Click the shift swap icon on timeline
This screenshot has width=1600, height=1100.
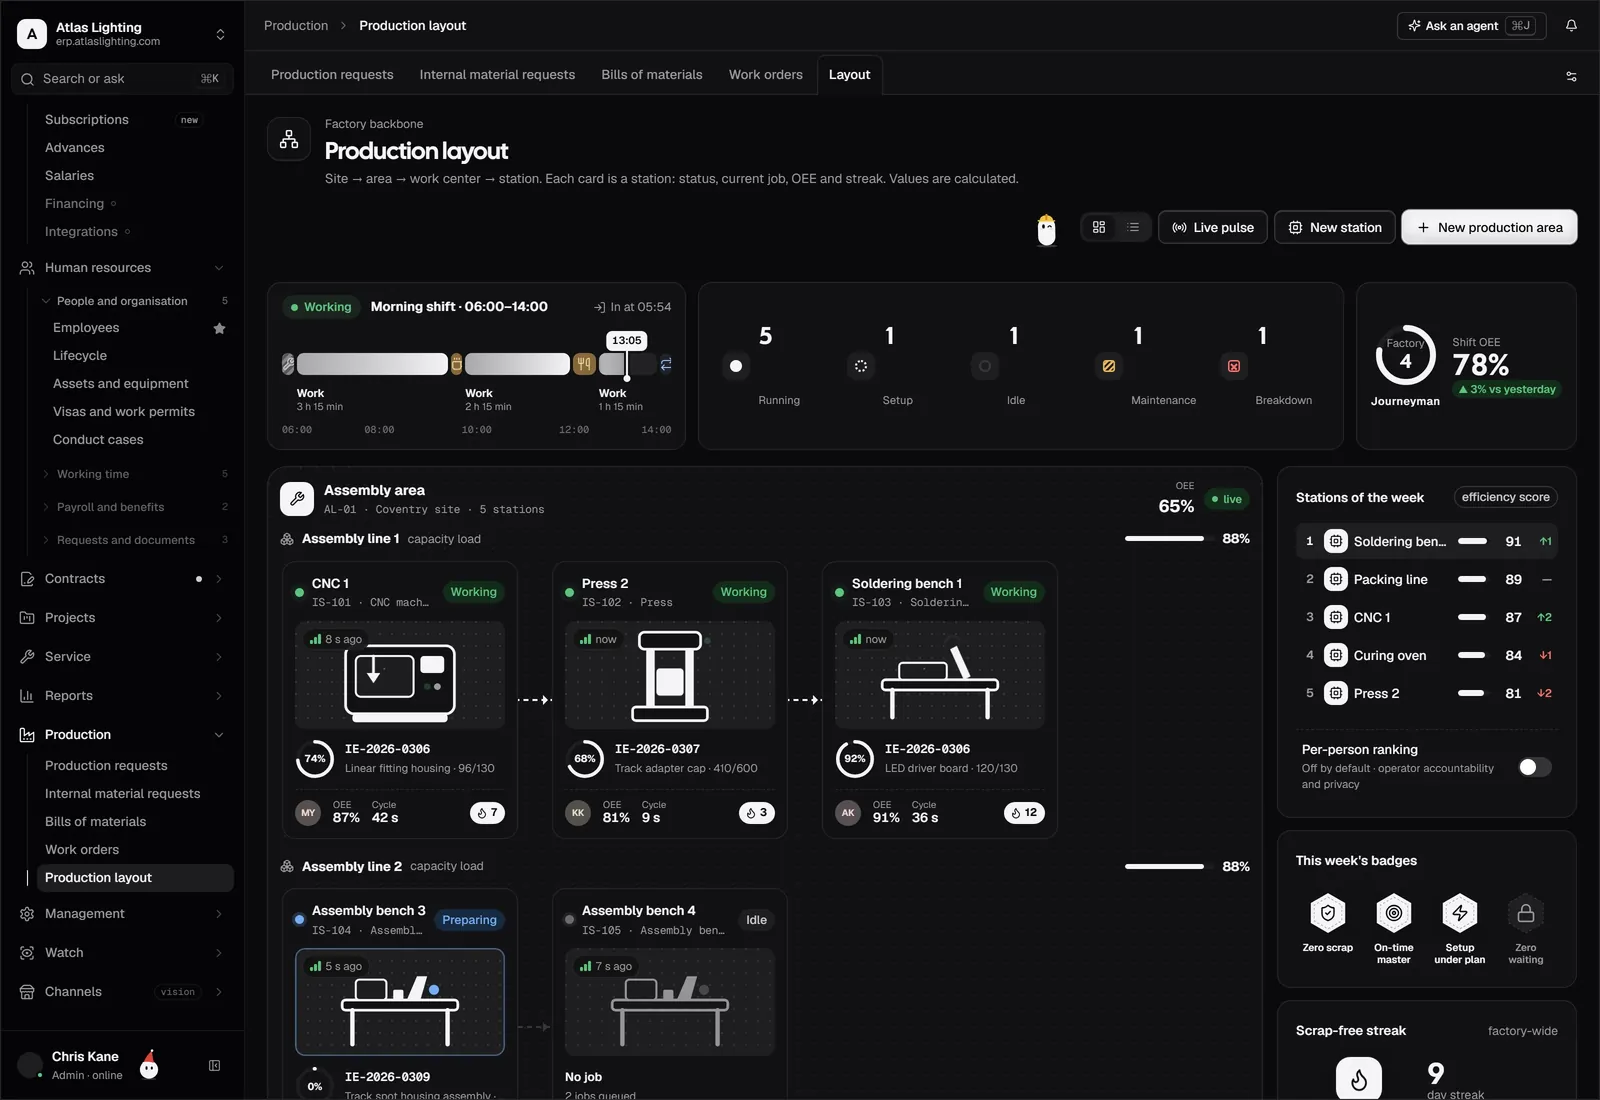click(666, 364)
